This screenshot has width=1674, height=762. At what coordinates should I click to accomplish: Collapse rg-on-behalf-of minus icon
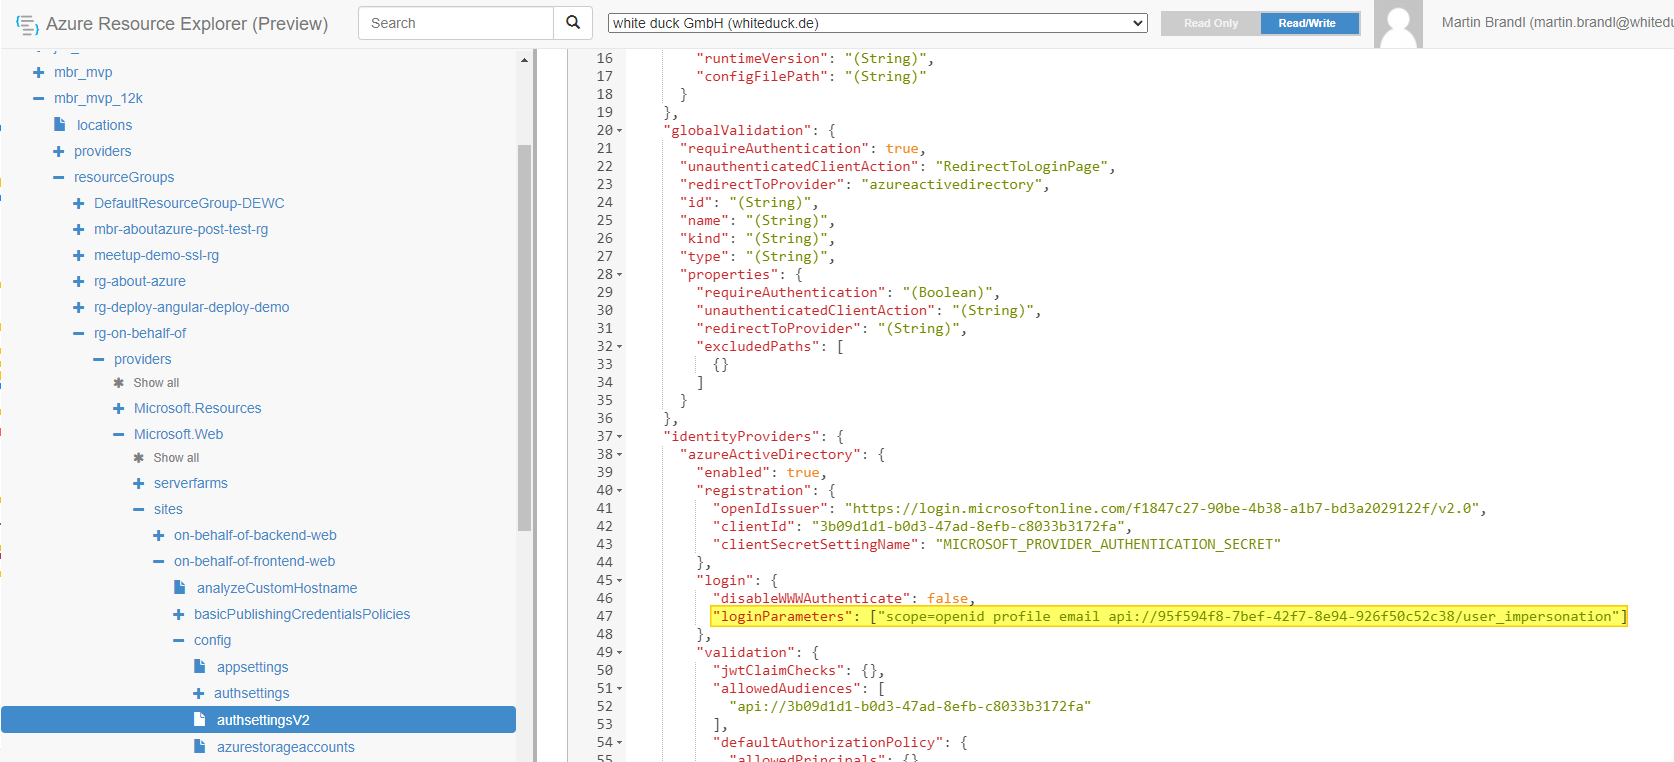pyautogui.click(x=79, y=333)
